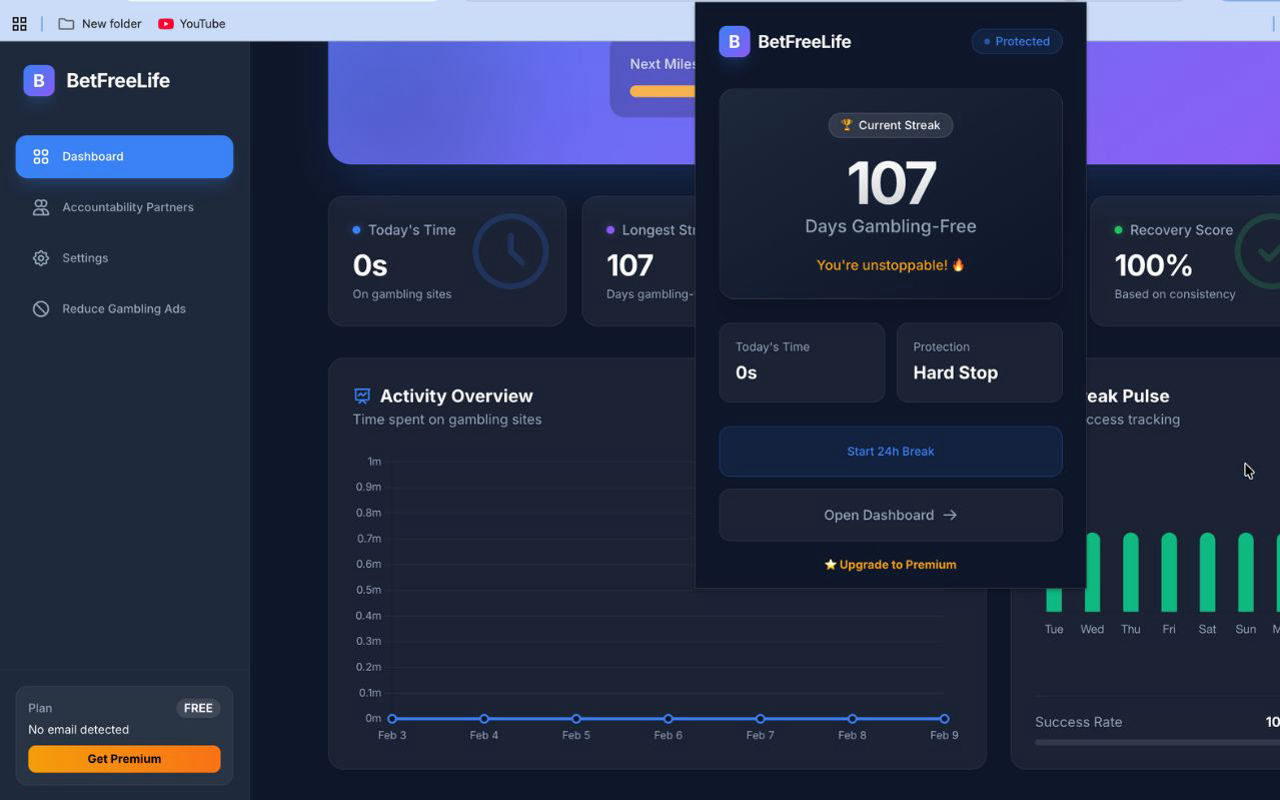Click the blocked-circle icon for Reduce Gambling Ads
1280x800 pixels.
(41, 309)
